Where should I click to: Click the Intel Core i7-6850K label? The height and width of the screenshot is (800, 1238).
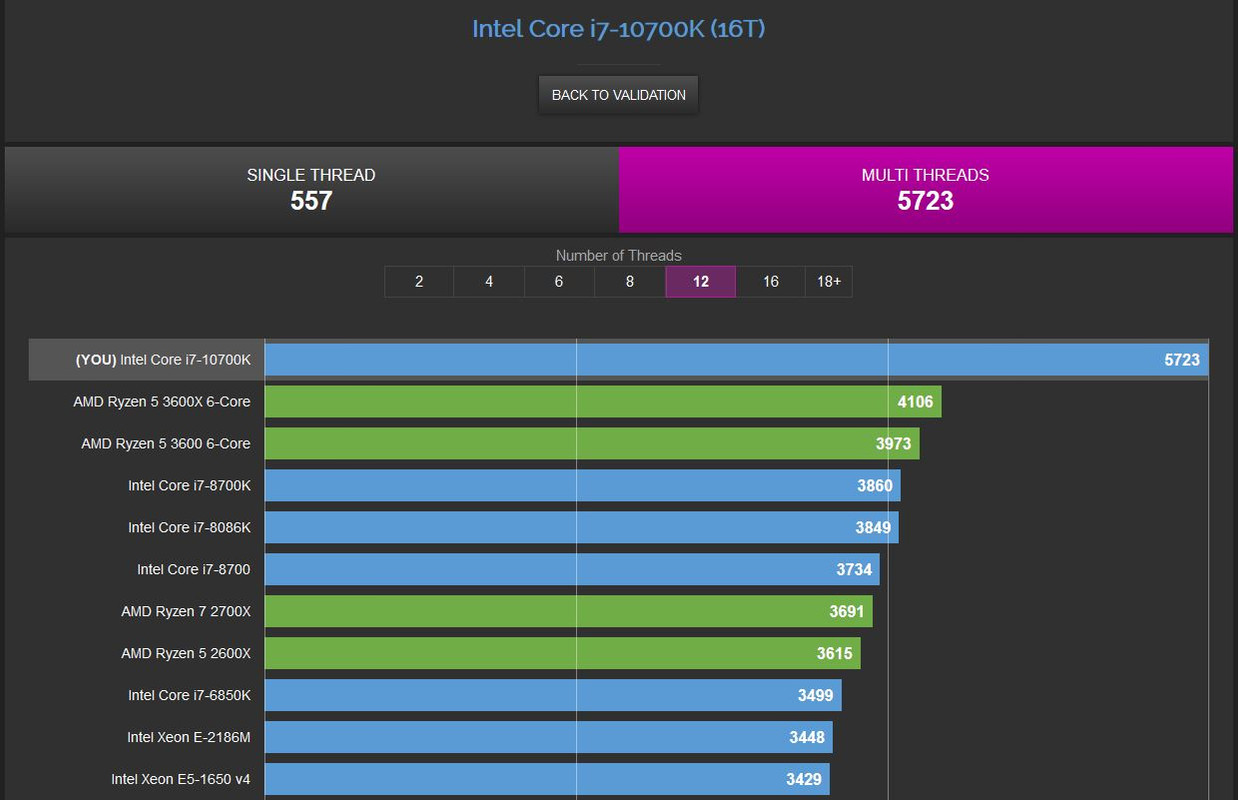tap(189, 696)
